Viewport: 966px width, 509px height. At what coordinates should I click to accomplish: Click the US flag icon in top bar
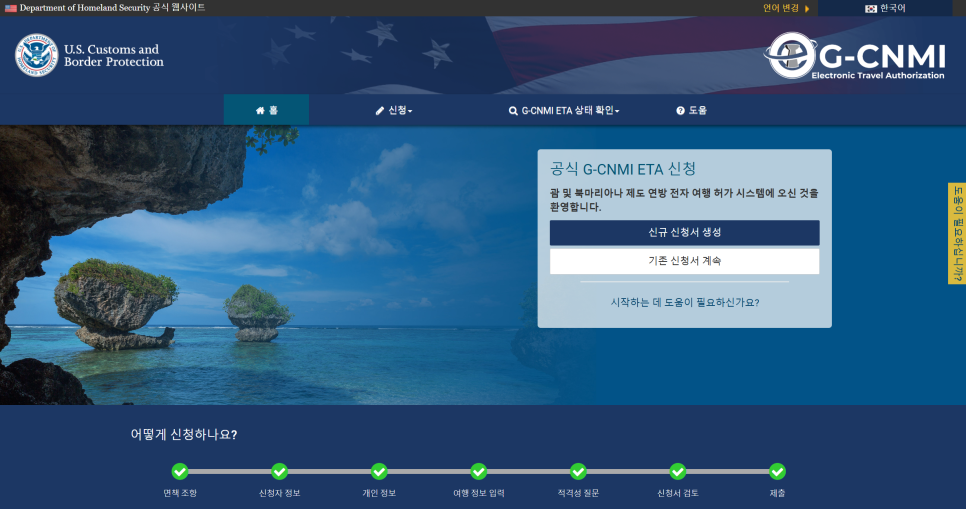(x=11, y=8)
